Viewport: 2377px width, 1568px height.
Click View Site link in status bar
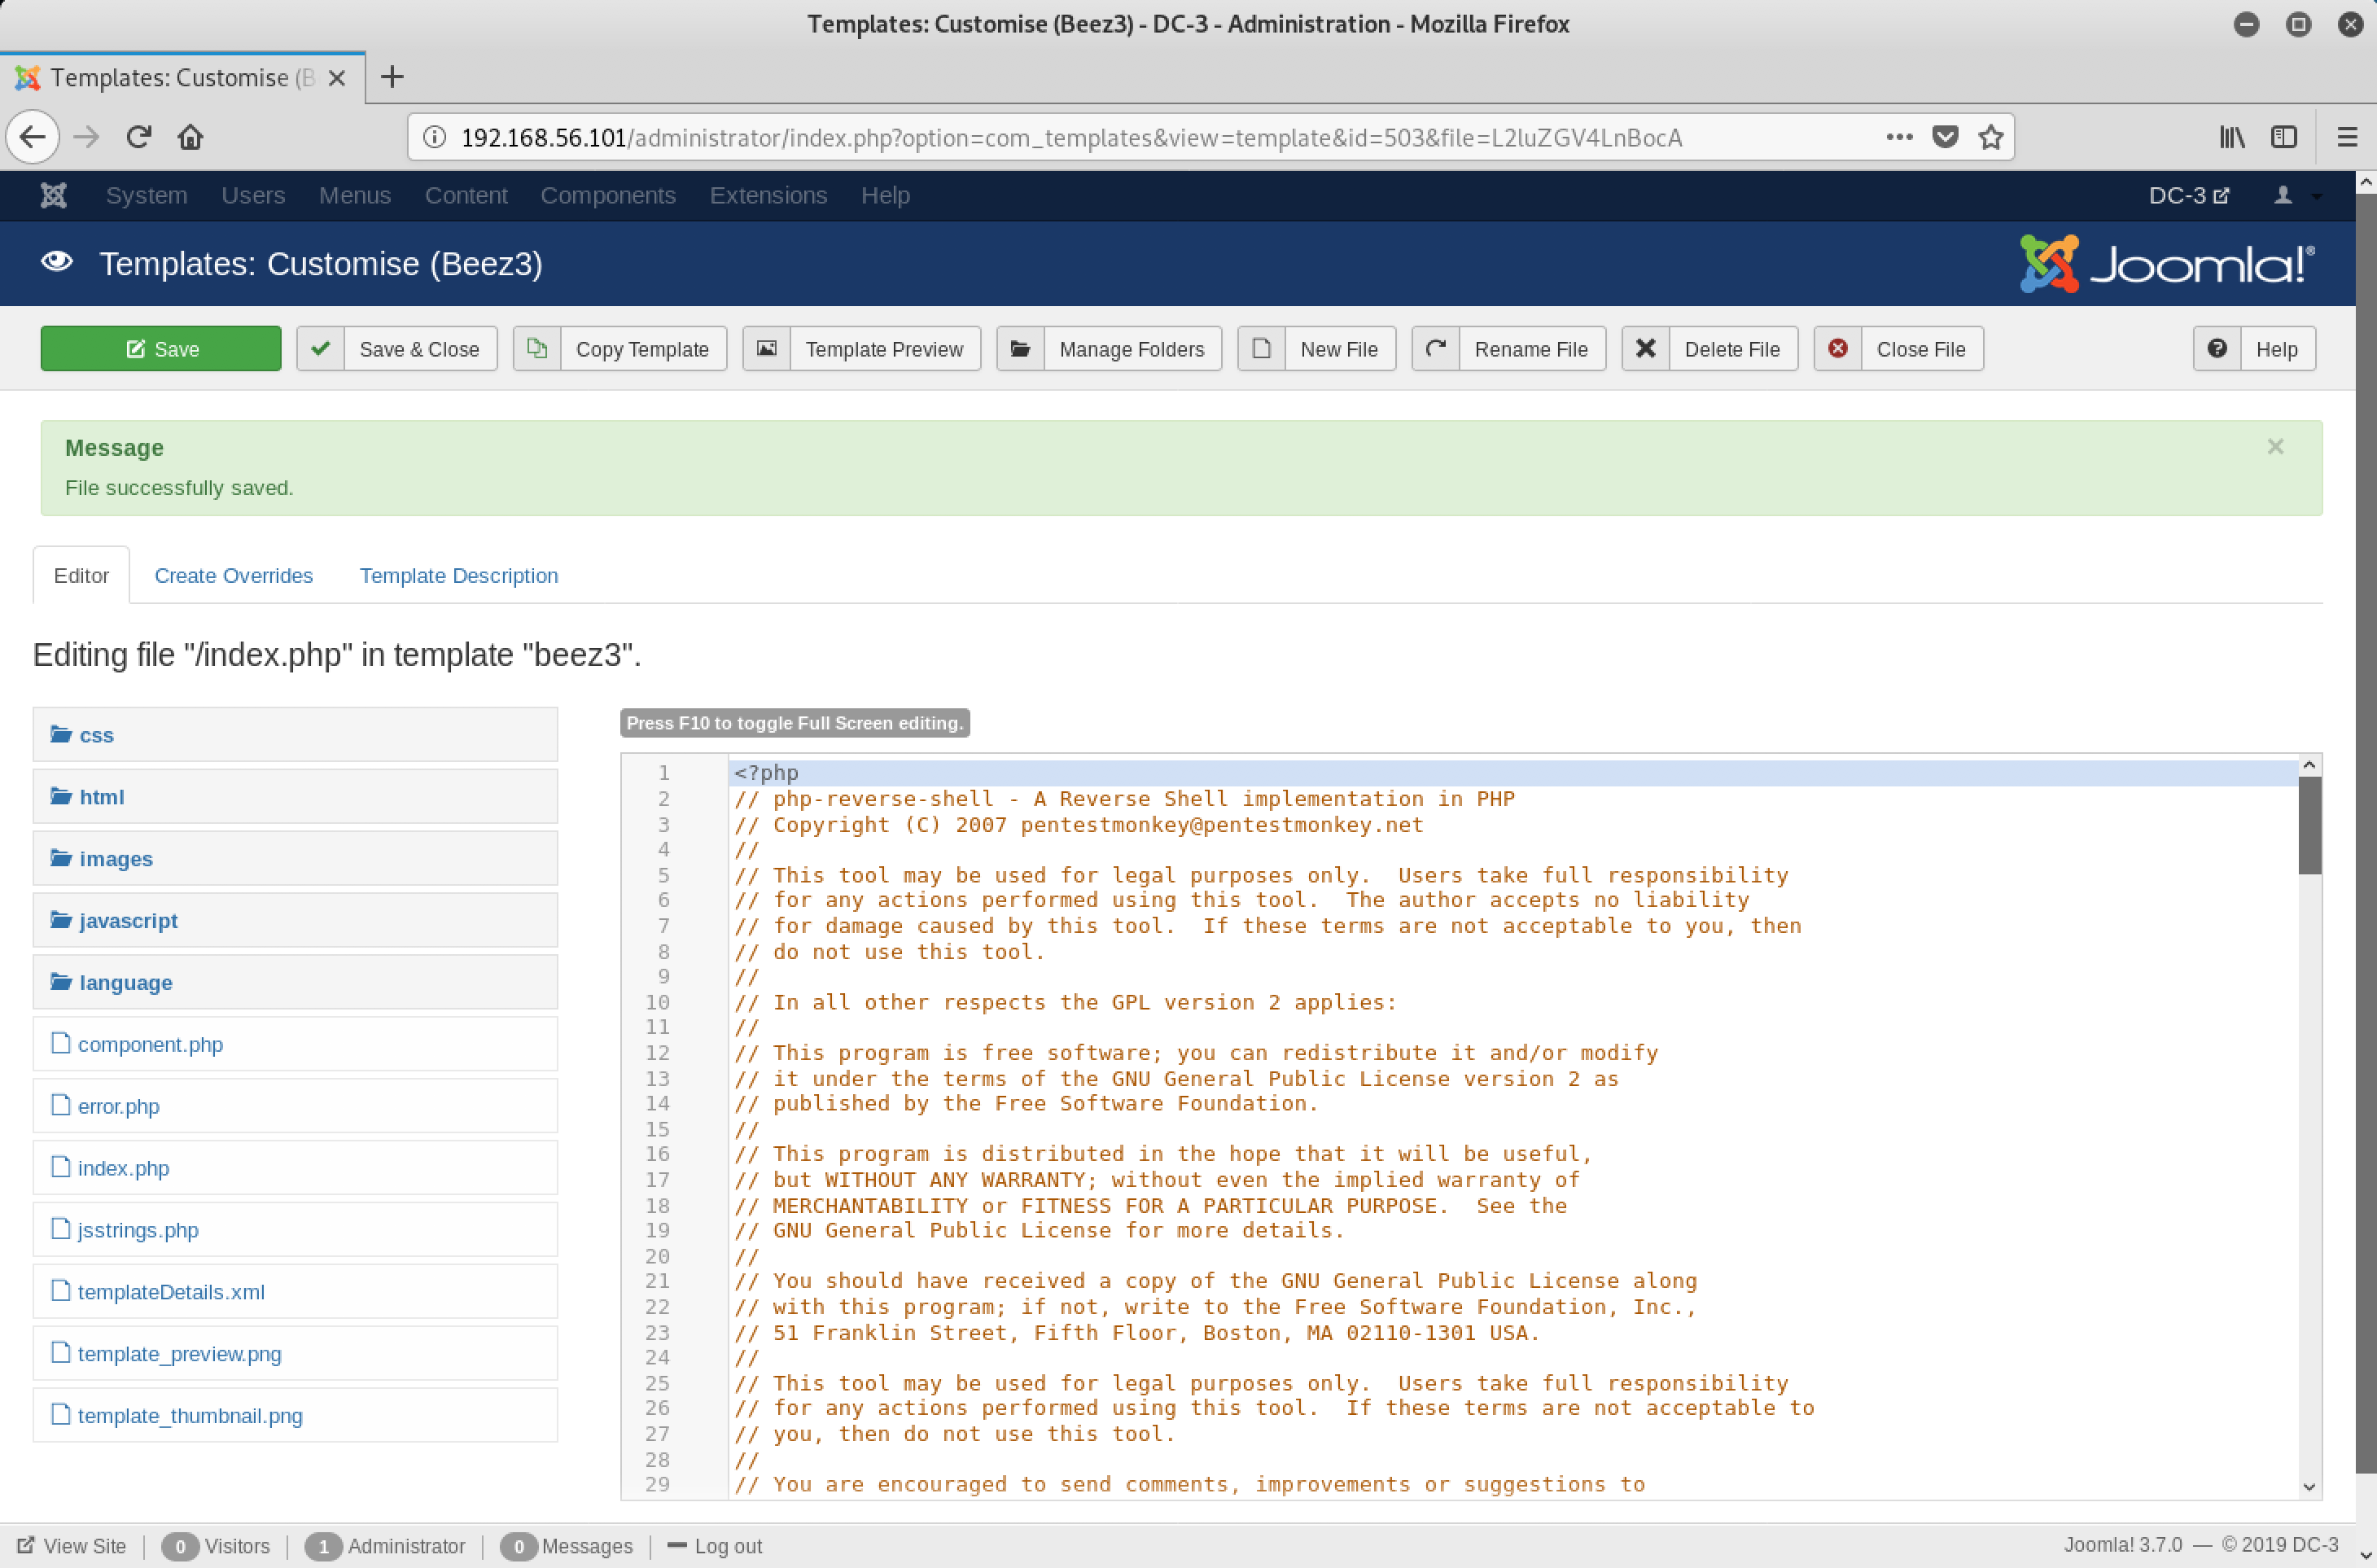(x=72, y=1546)
